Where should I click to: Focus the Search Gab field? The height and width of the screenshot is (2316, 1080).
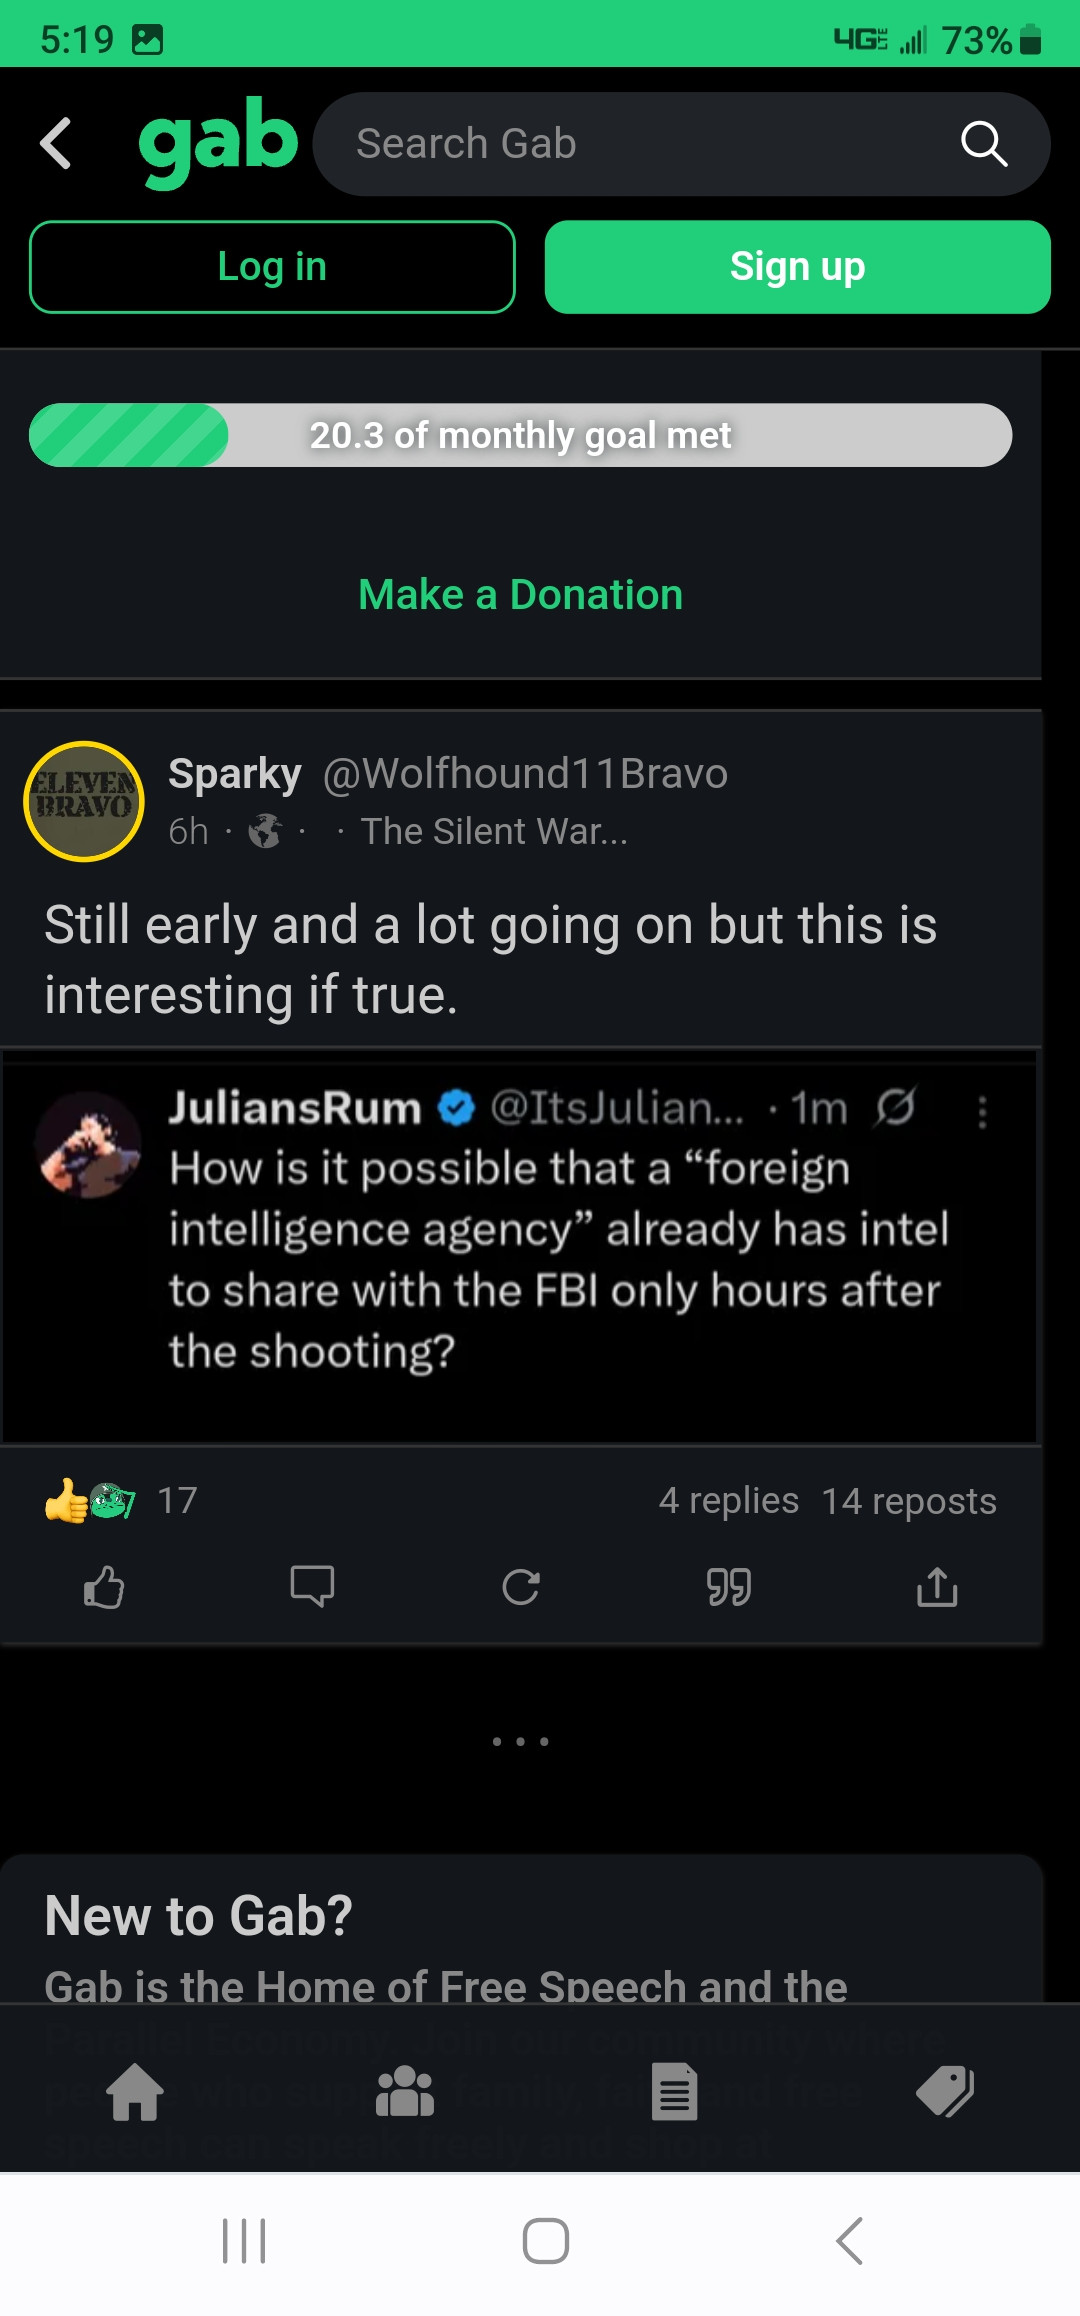[640, 144]
